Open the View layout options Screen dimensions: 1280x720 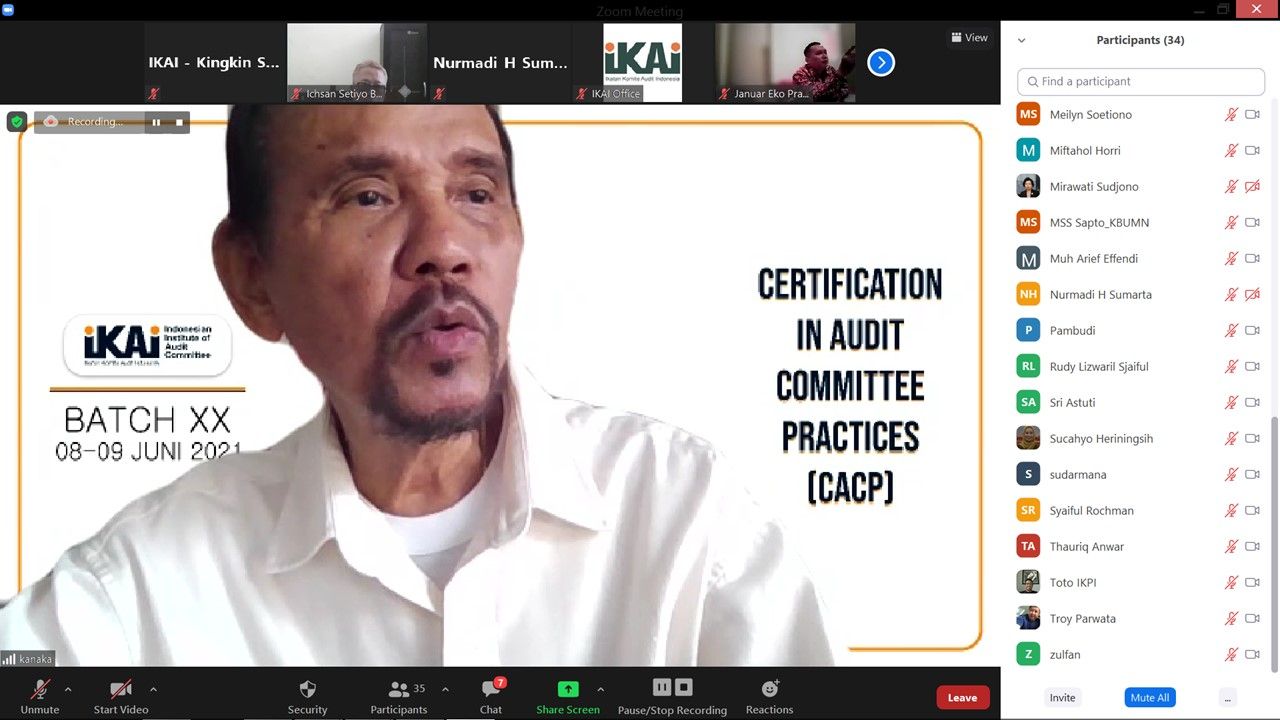[x=969, y=37]
